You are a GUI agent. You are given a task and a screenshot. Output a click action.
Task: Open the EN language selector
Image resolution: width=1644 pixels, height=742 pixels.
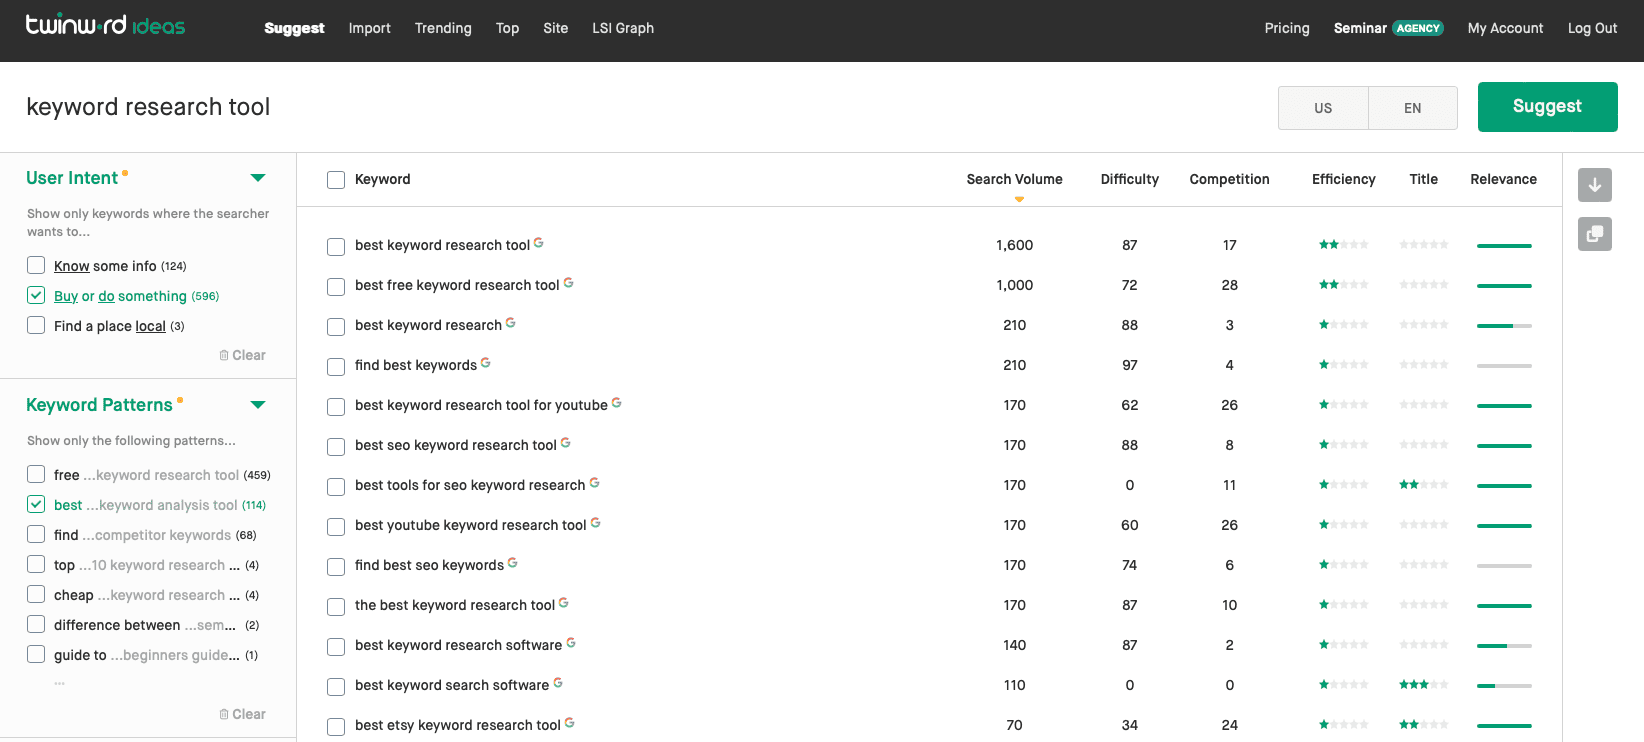(x=1413, y=108)
